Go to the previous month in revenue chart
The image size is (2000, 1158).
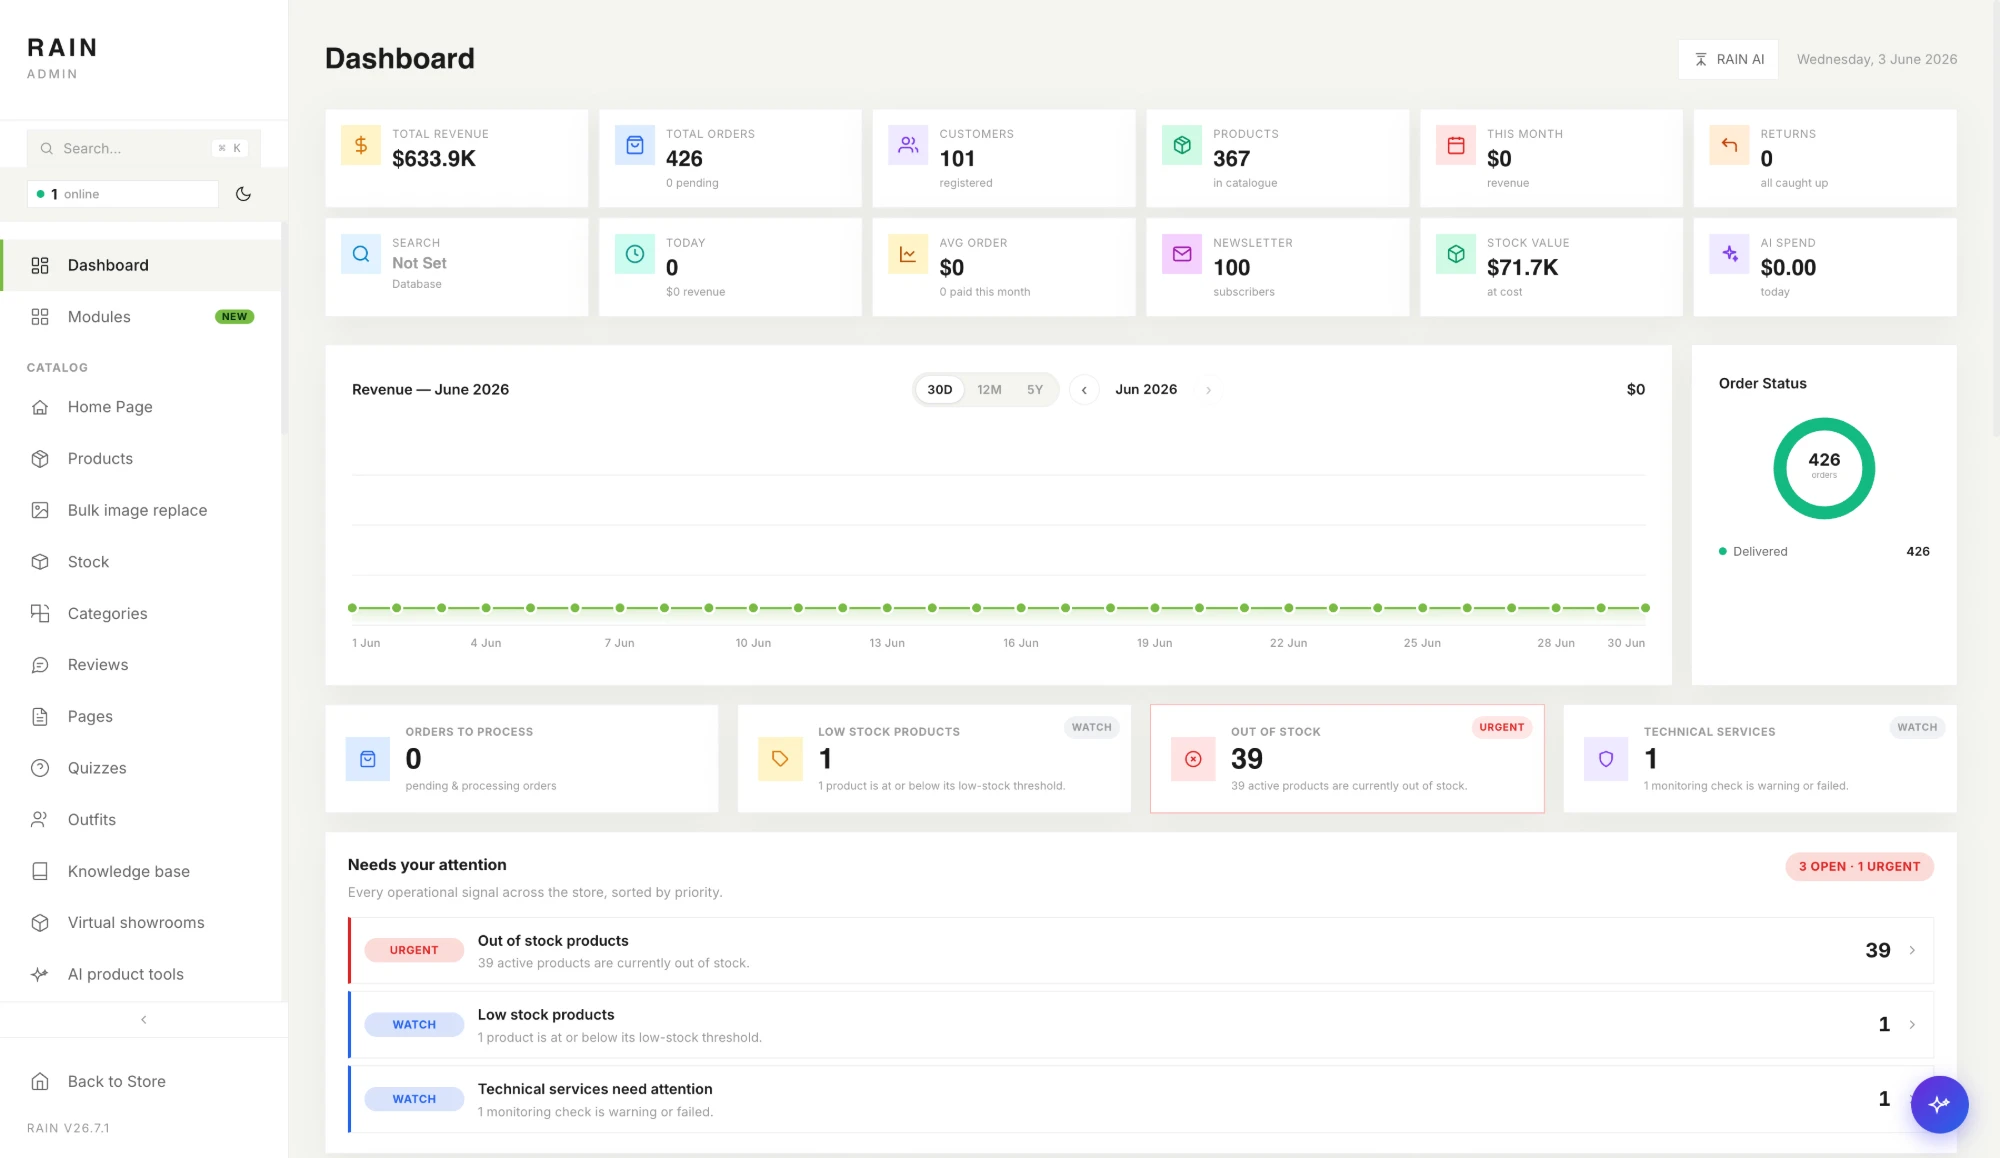click(x=1084, y=390)
